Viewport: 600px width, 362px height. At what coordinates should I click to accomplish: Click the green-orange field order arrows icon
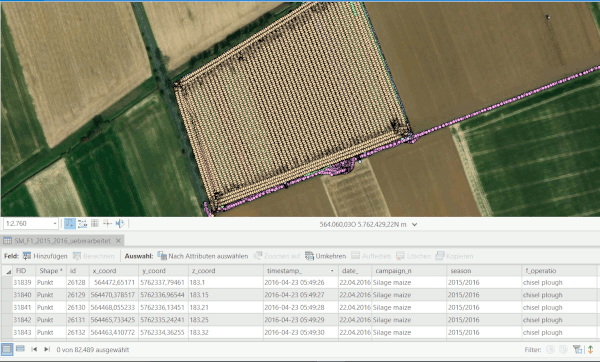(x=591, y=349)
